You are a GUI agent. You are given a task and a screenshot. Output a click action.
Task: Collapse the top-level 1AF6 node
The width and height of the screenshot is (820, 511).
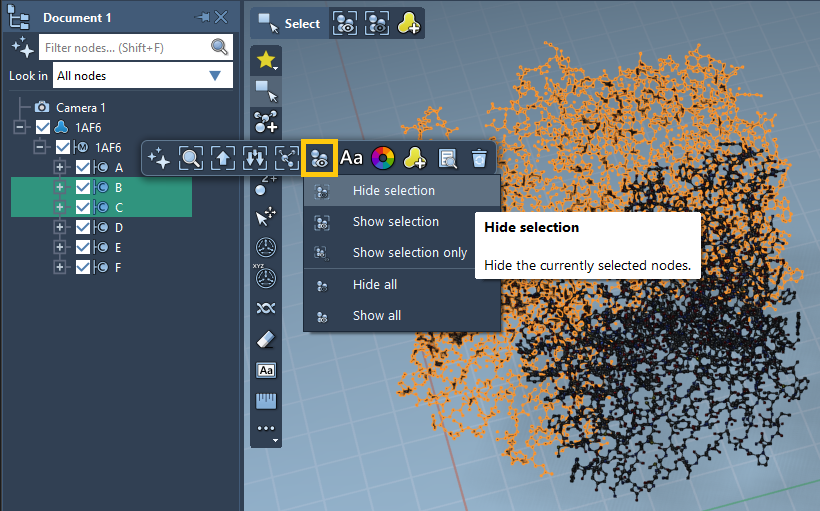20,127
